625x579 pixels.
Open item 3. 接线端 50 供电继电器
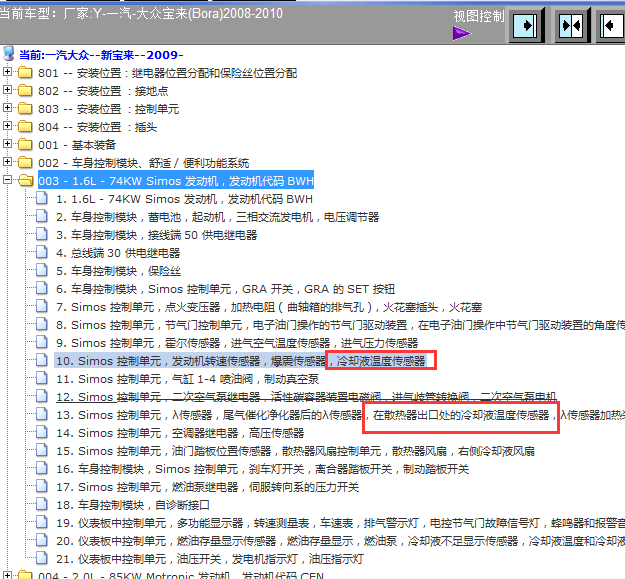[156, 235]
